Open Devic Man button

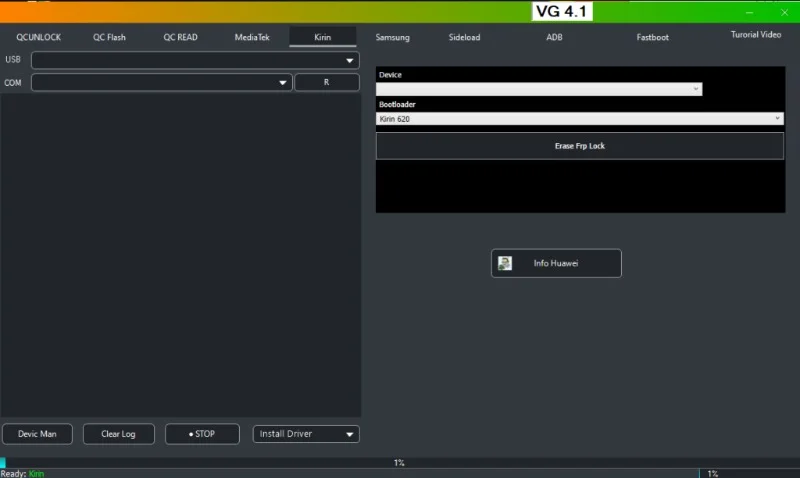tap(37, 434)
